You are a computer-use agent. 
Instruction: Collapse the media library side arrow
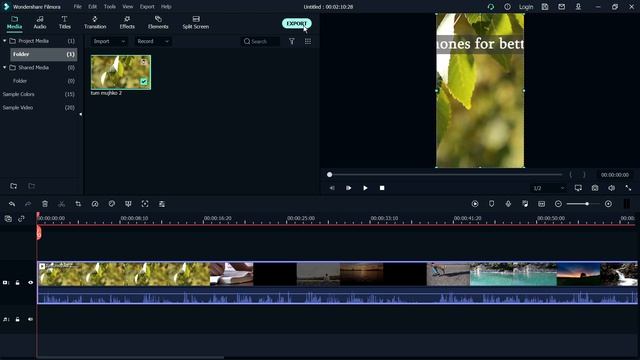[80, 114]
